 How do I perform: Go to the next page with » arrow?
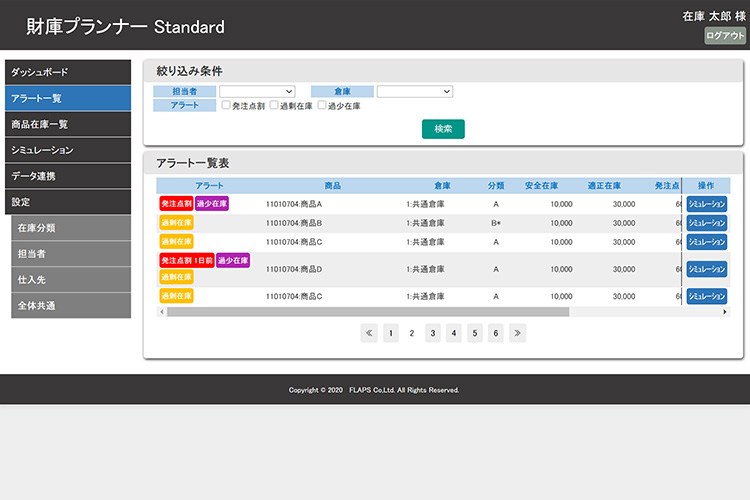[x=517, y=333]
